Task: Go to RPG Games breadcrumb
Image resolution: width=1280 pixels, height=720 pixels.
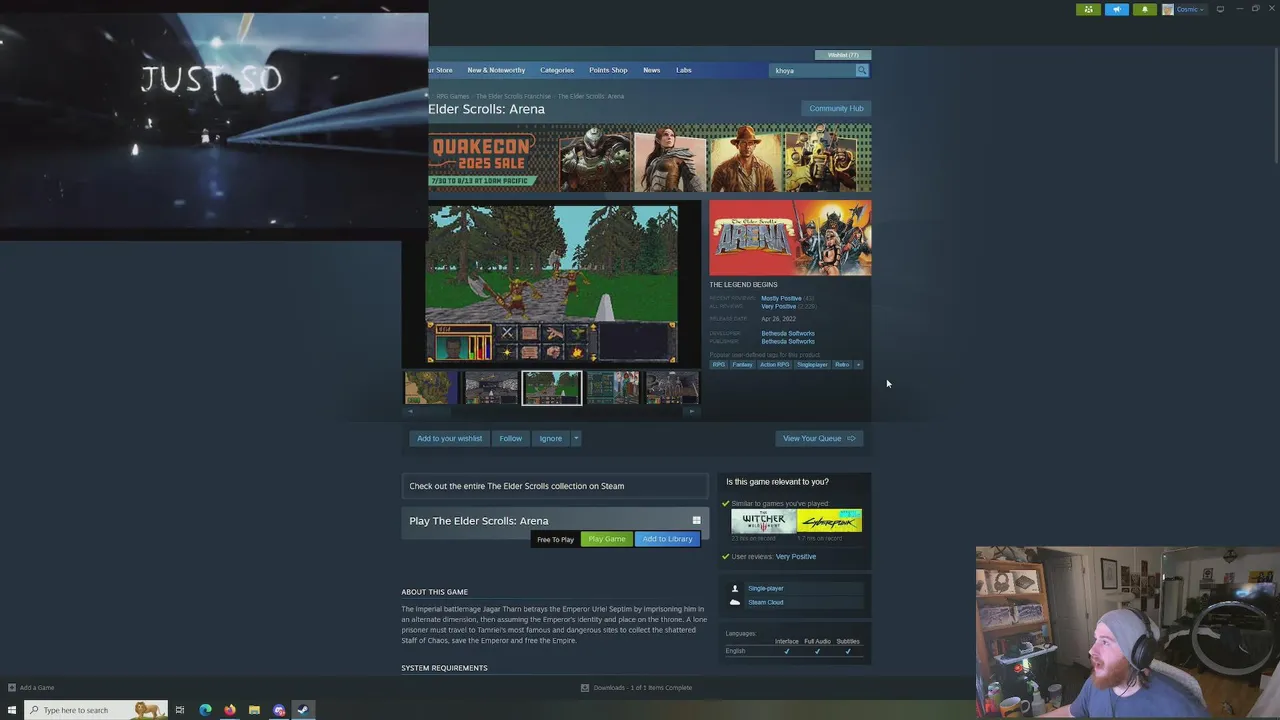Action: 452,96
